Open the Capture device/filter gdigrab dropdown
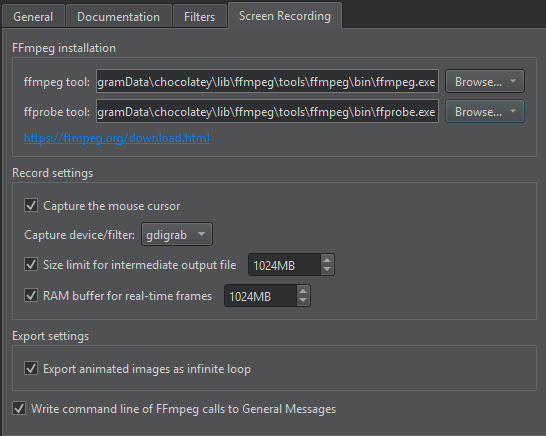Viewport: 546px width, 436px height. [x=177, y=234]
